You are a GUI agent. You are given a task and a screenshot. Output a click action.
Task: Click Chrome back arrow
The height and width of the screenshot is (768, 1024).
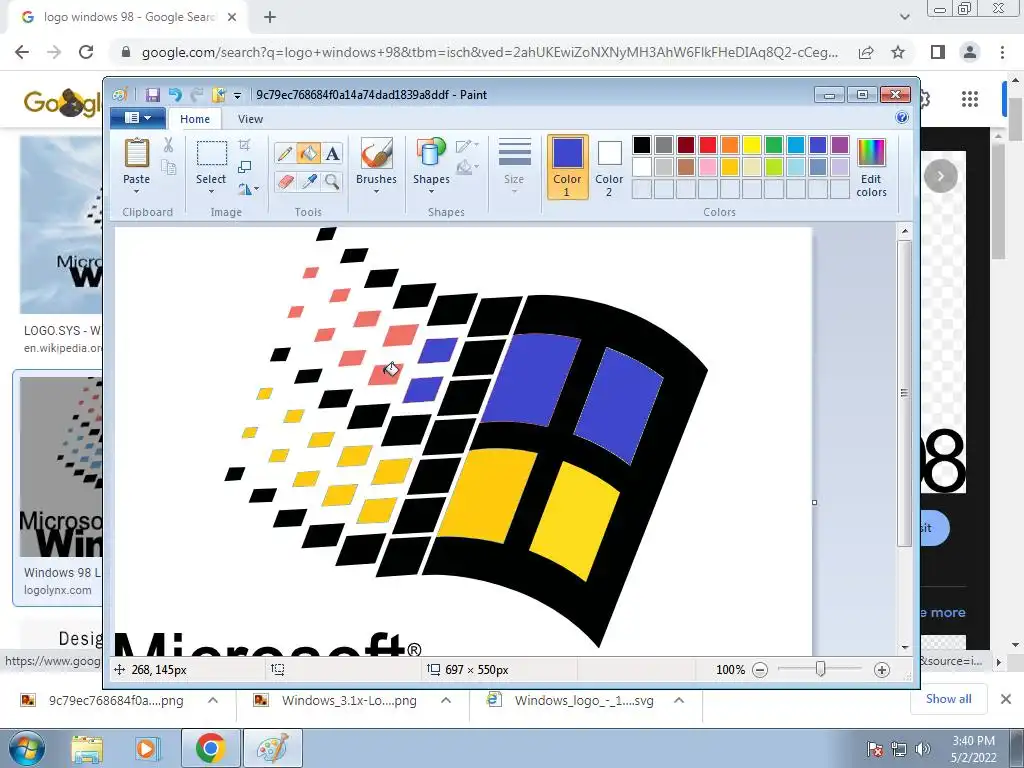click(x=22, y=52)
